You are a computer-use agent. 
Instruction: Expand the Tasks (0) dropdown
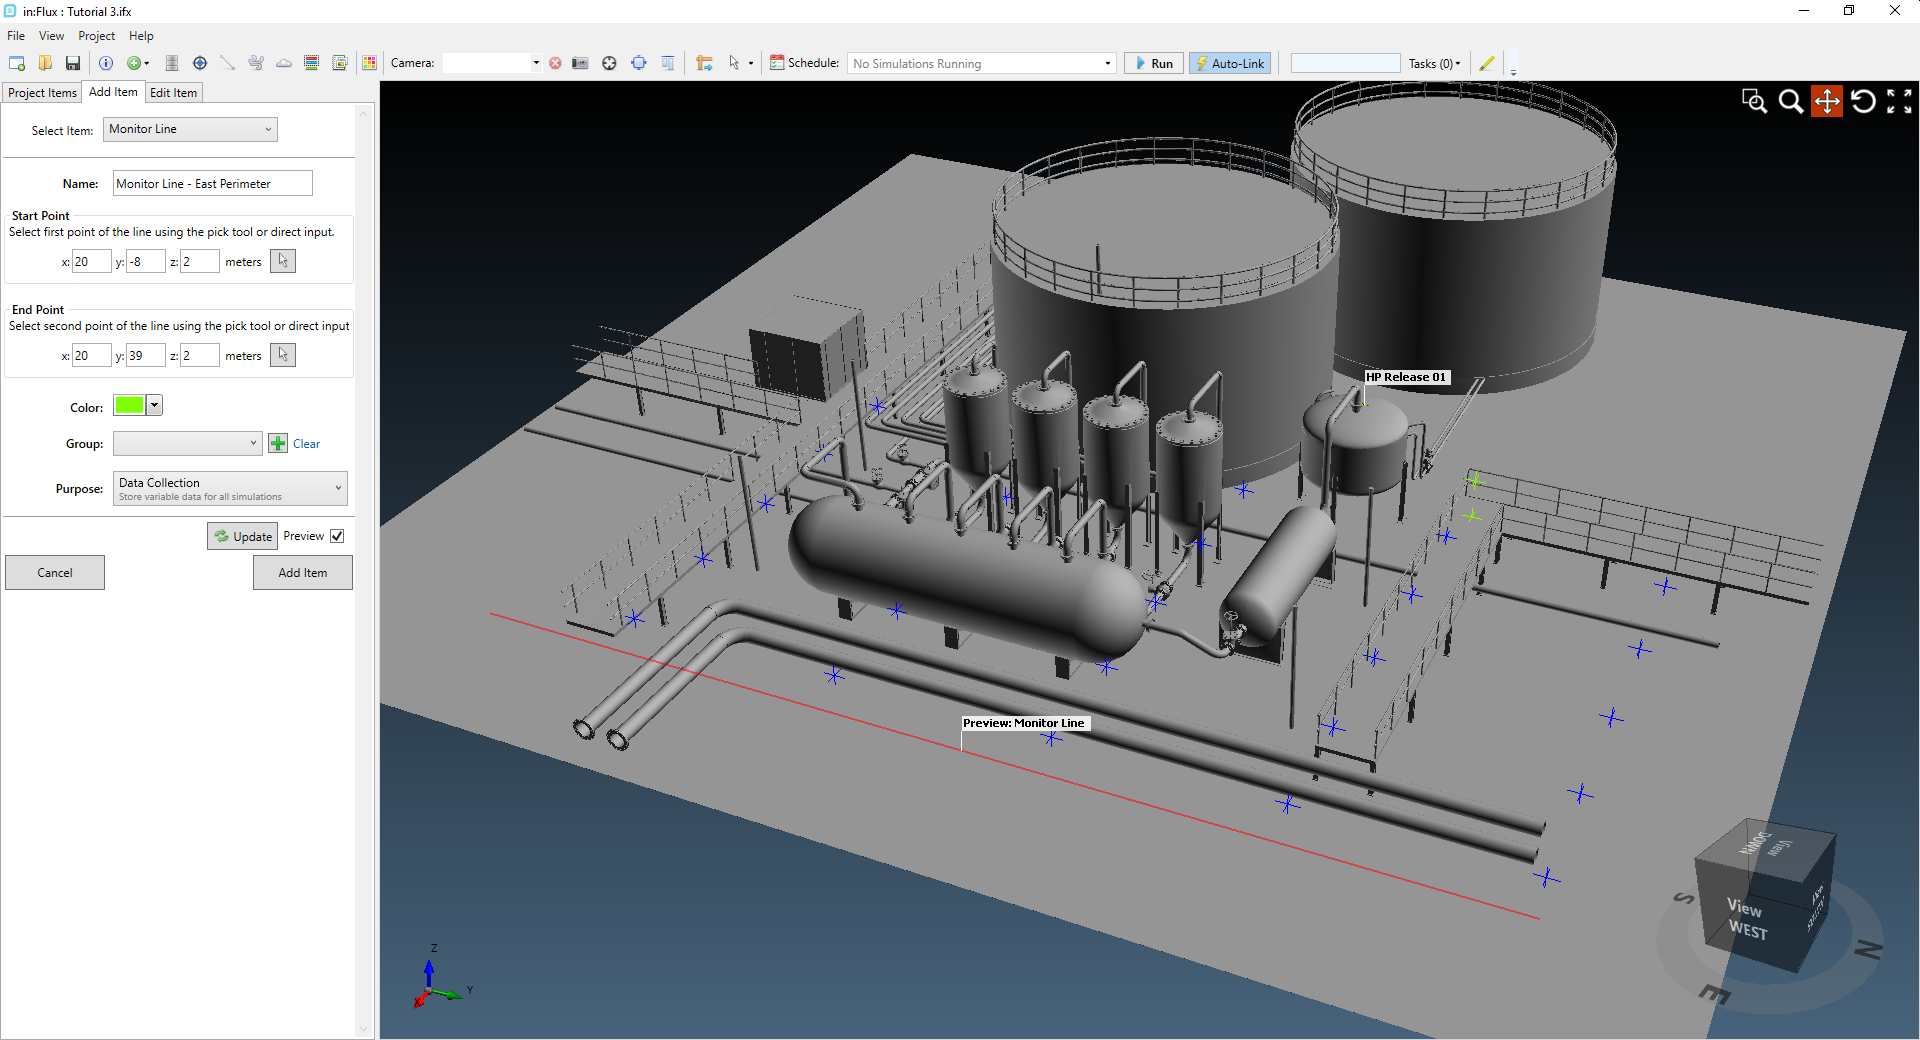point(1435,63)
